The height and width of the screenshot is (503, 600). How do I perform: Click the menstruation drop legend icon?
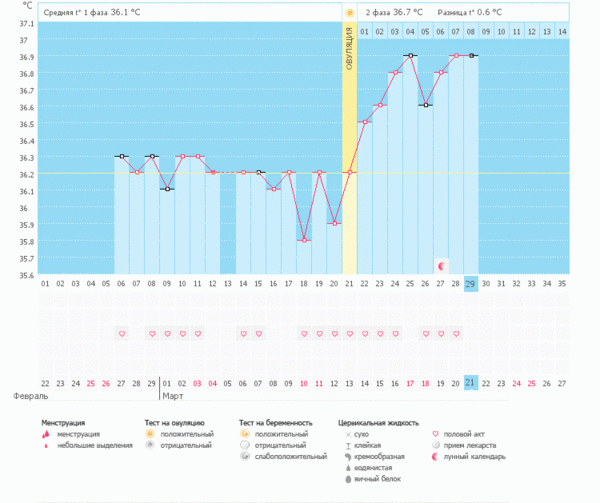pos(46,435)
